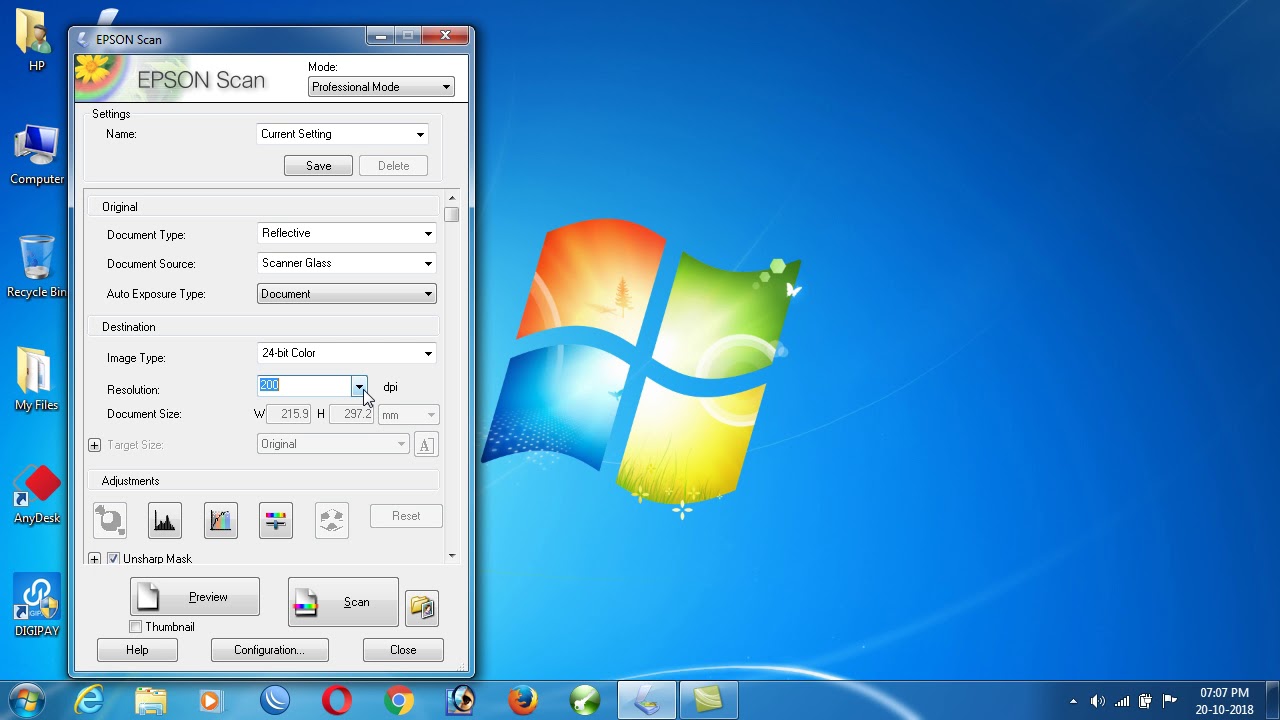Click the document height H field
Image resolution: width=1280 pixels, height=720 pixels.
(x=351, y=414)
